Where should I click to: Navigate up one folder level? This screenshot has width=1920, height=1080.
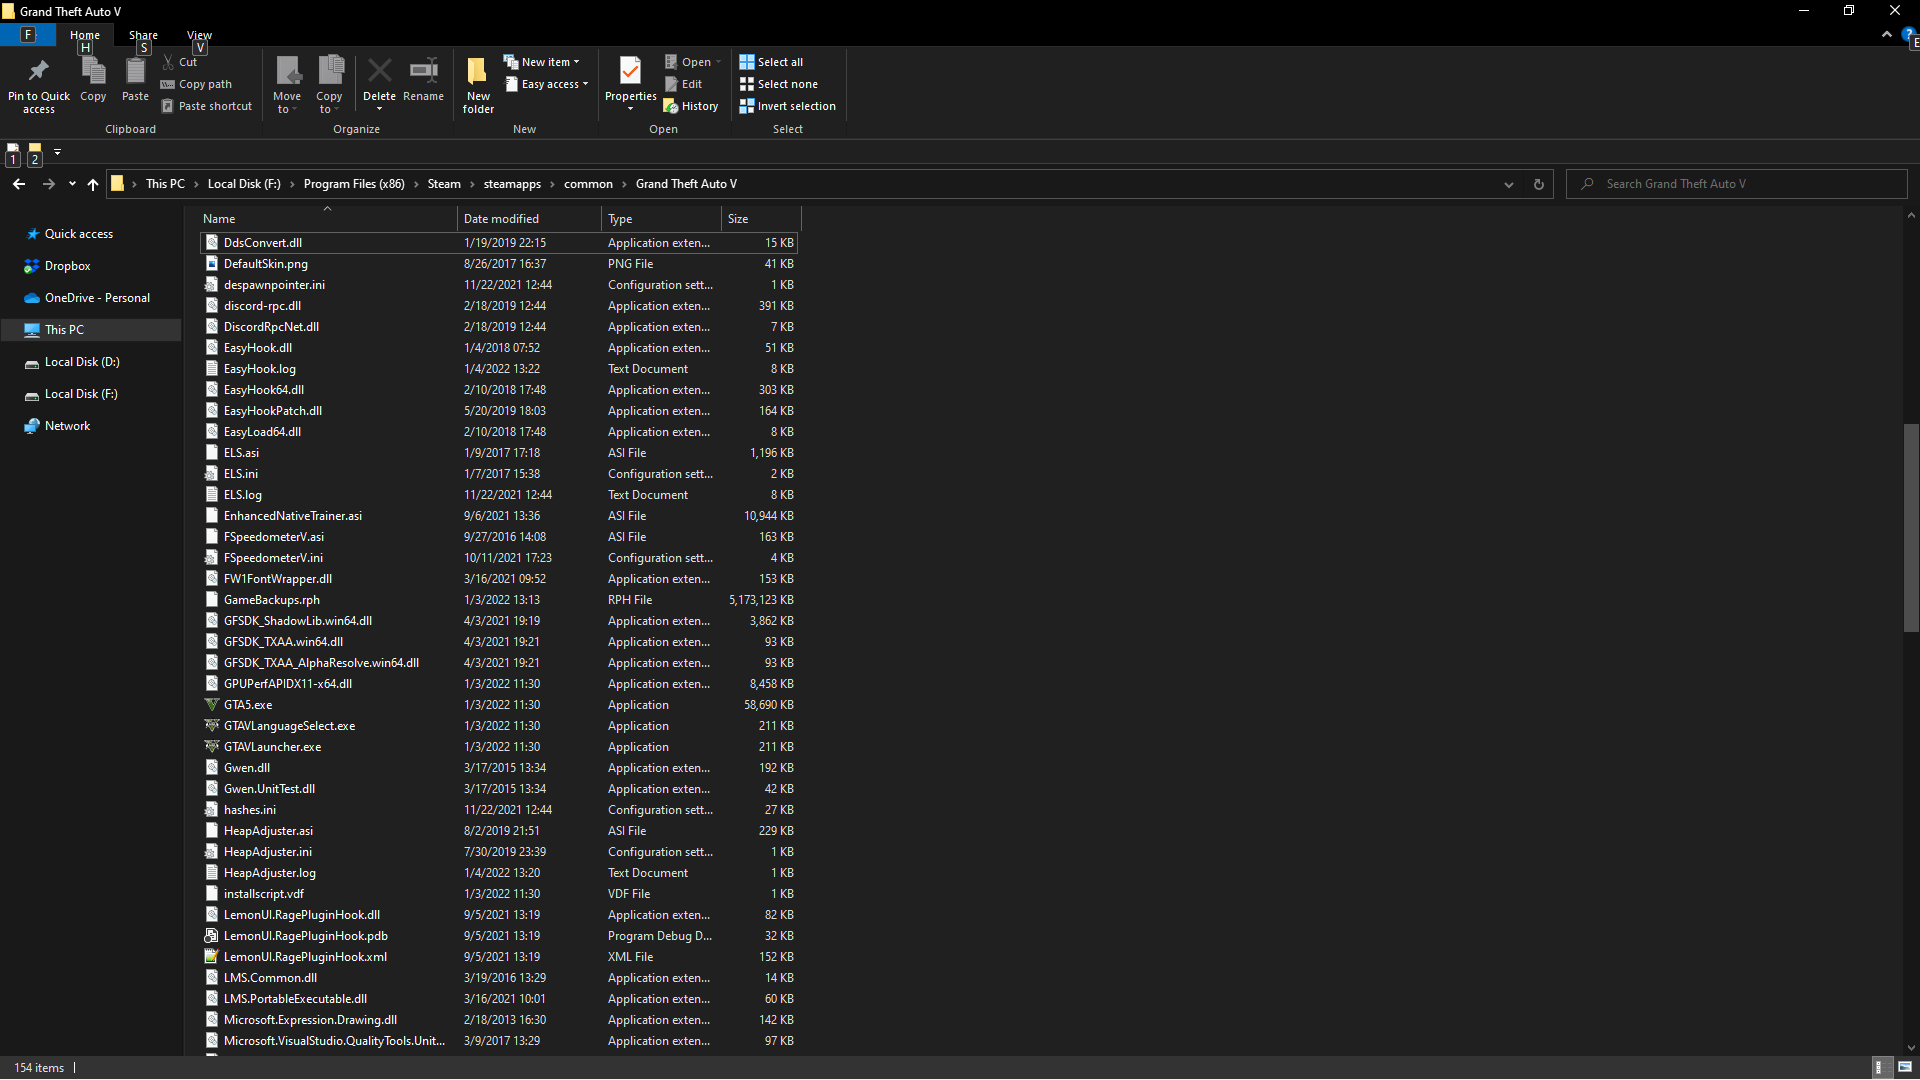click(x=93, y=184)
